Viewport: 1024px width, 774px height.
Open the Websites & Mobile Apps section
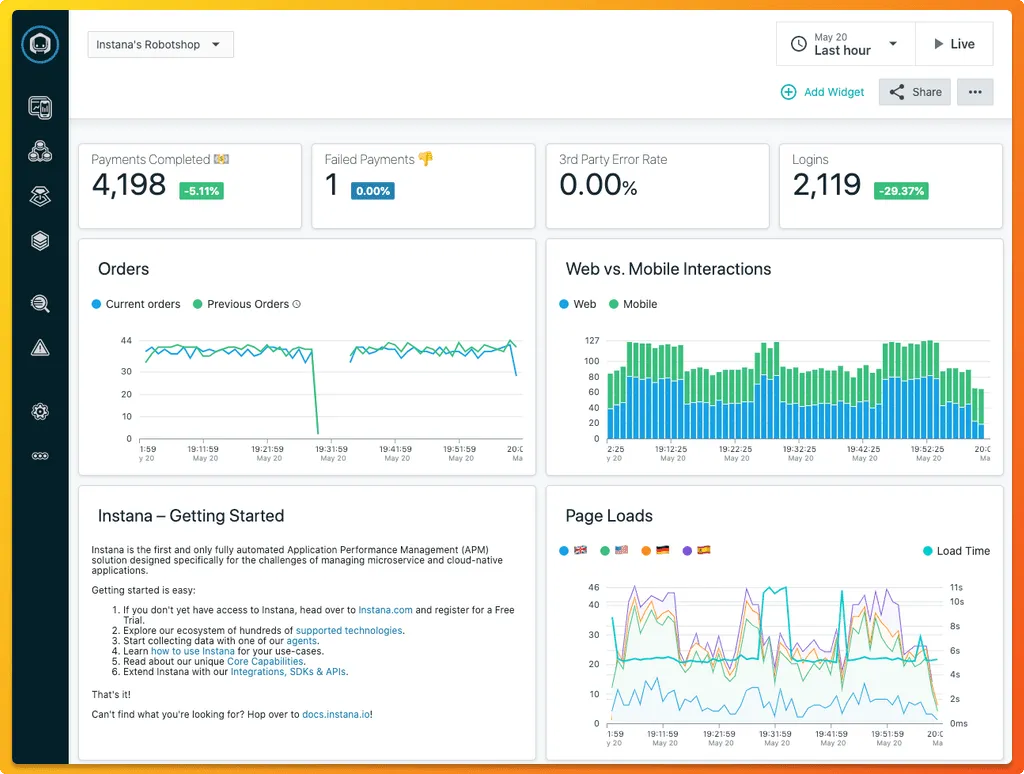tap(40, 107)
